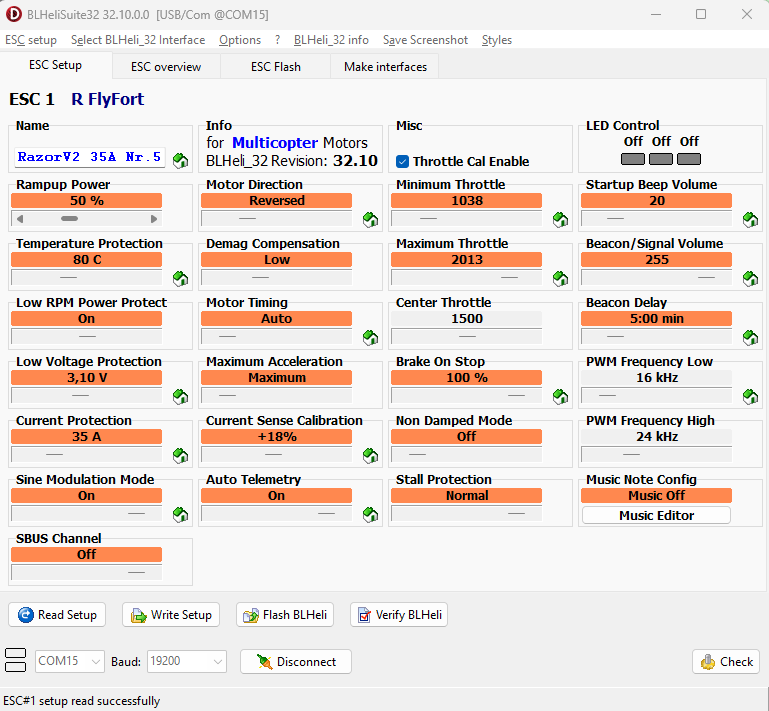Screen dimensions: 769x711
Task: Click the Write Setup button
Action: 171,614
